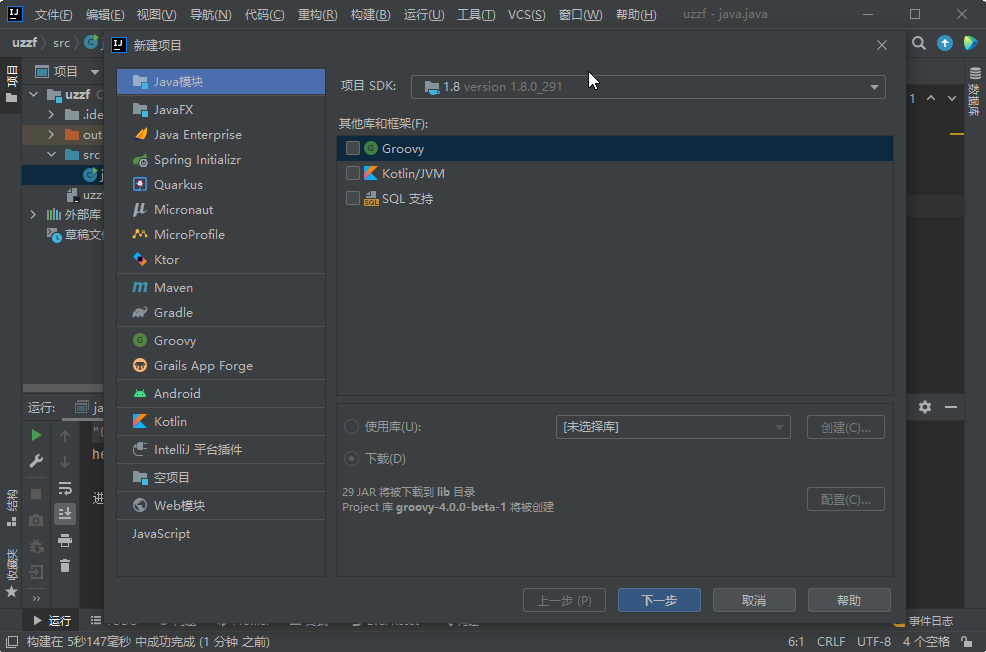Select the Java模块 project type
The image size is (986, 652).
click(x=221, y=82)
